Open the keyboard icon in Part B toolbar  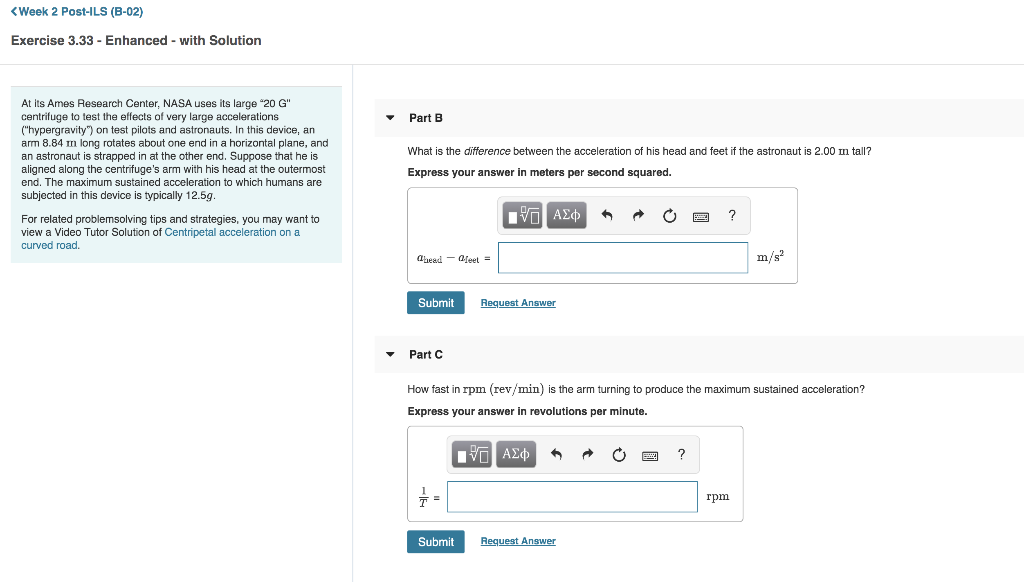pos(701,216)
